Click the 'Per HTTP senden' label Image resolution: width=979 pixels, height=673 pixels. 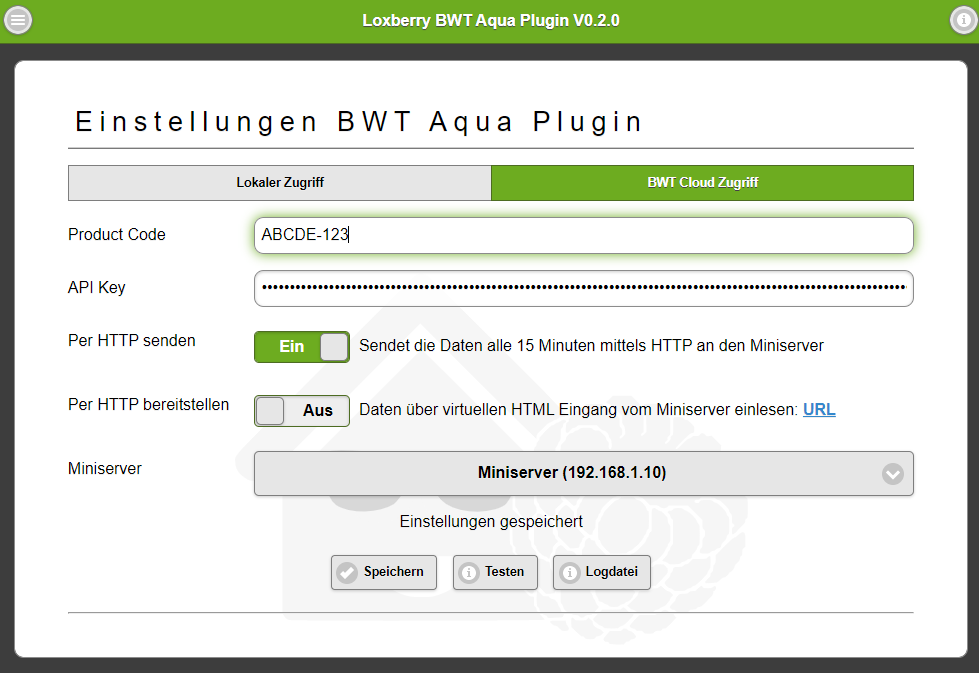pos(132,341)
